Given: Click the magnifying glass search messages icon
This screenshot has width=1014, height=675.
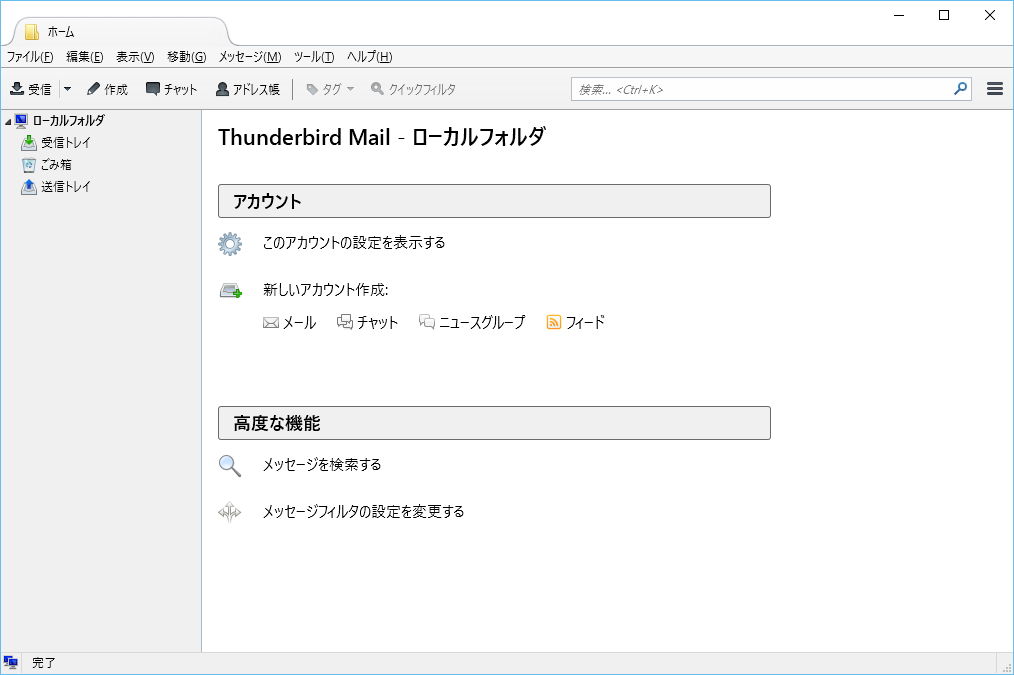Looking at the screenshot, I should [230, 466].
